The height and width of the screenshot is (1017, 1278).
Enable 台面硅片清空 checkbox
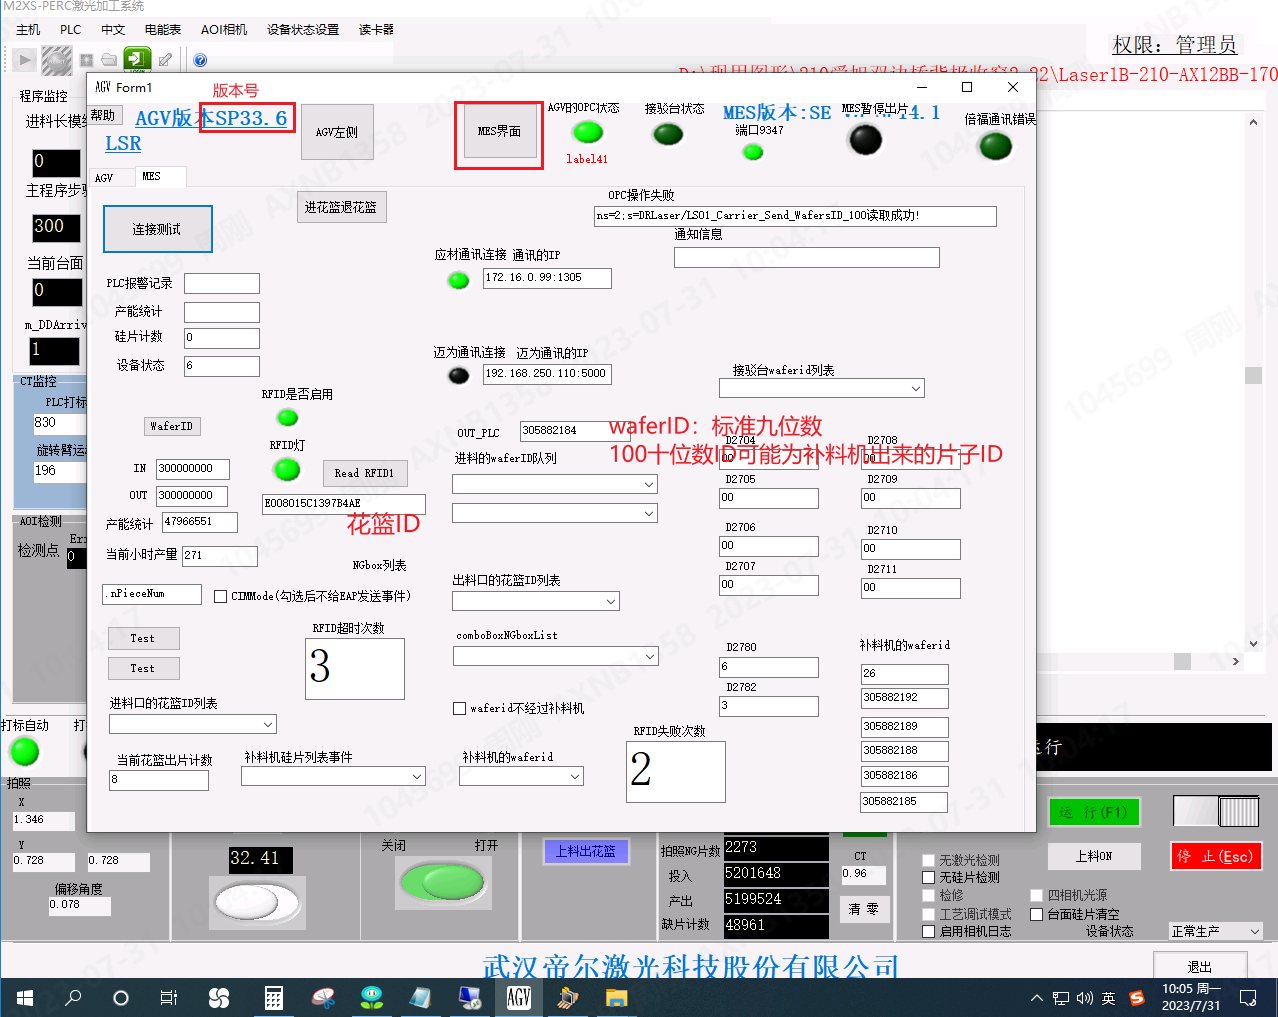pyautogui.click(x=1036, y=914)
